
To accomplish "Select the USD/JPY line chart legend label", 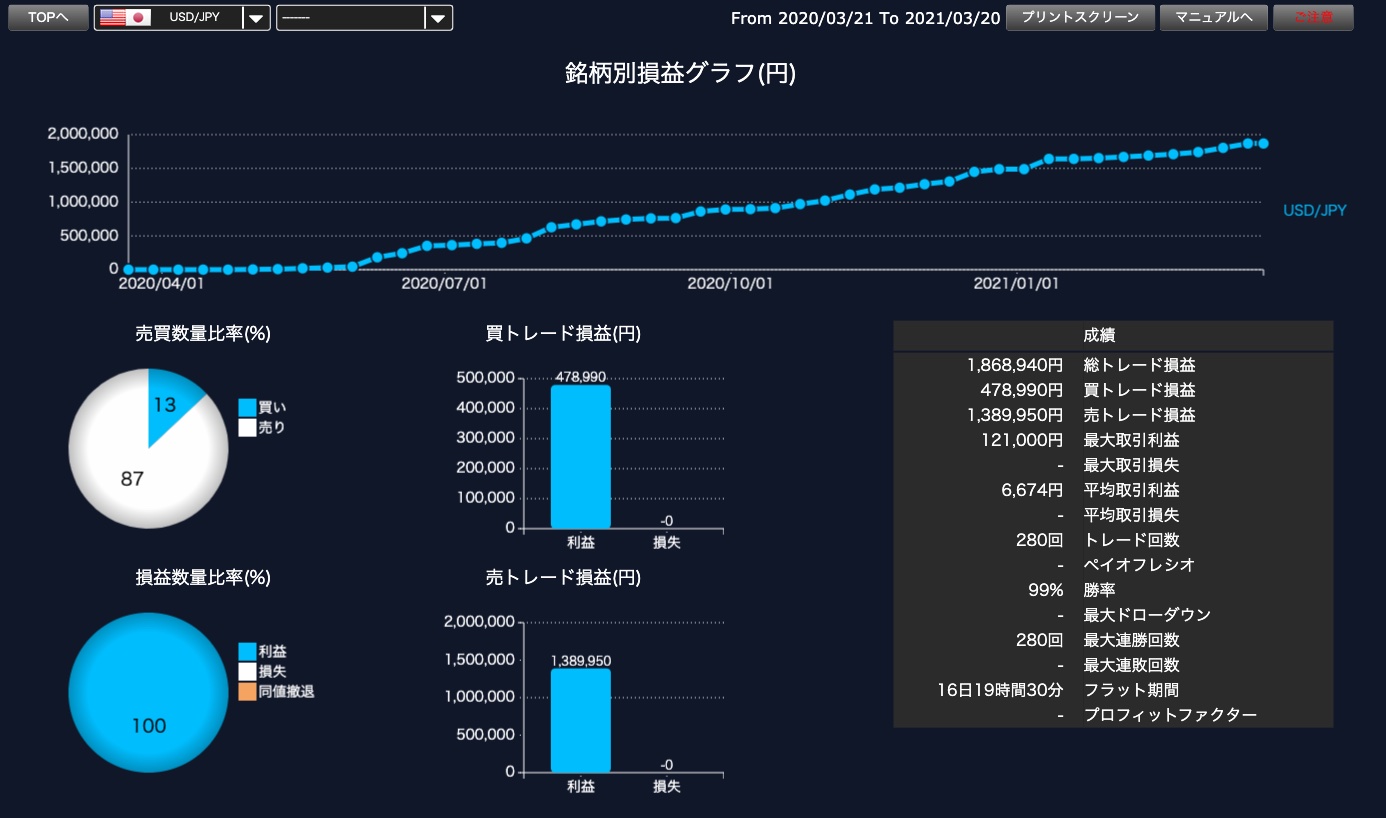I will [x=1315, y=210].
